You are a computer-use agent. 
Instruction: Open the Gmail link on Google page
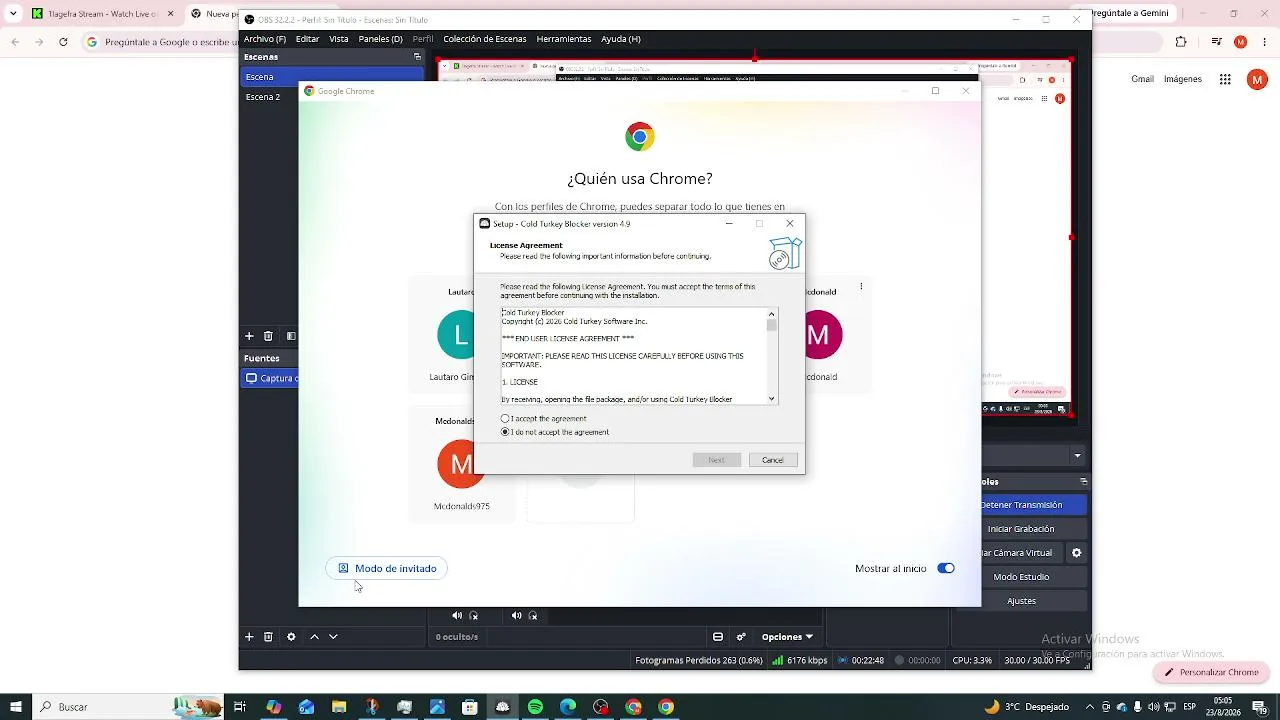pyautogui.click(x=1142, y=79)
